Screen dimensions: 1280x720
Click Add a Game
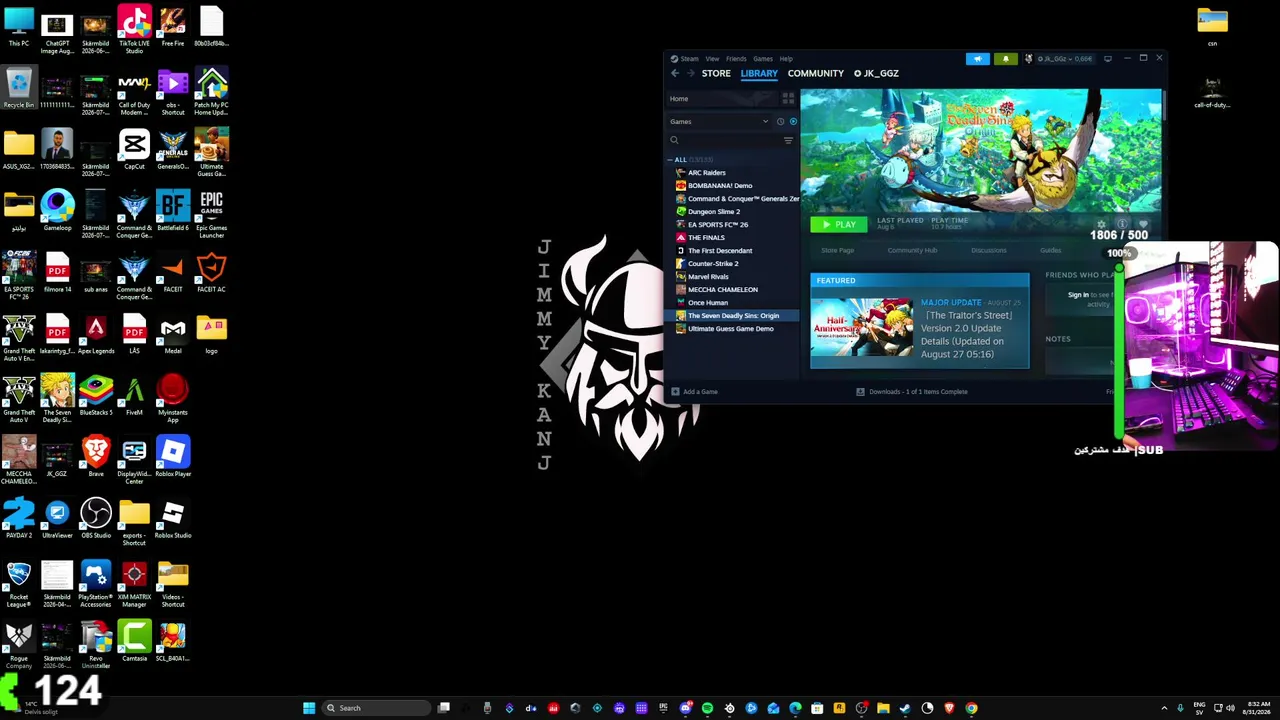[x=695, y=392]
